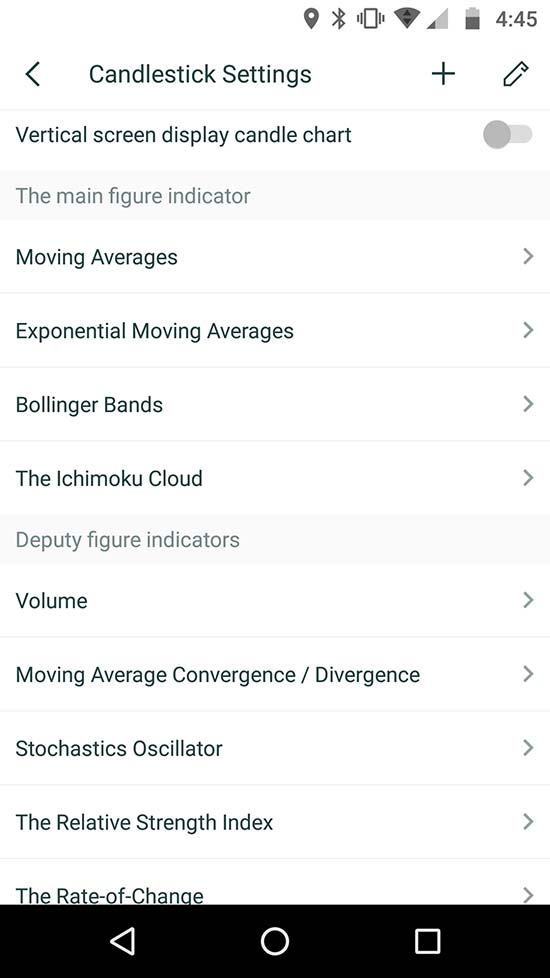
Task: Toggle Vertical screen display candle chart
Action: (x=508, y=135)
